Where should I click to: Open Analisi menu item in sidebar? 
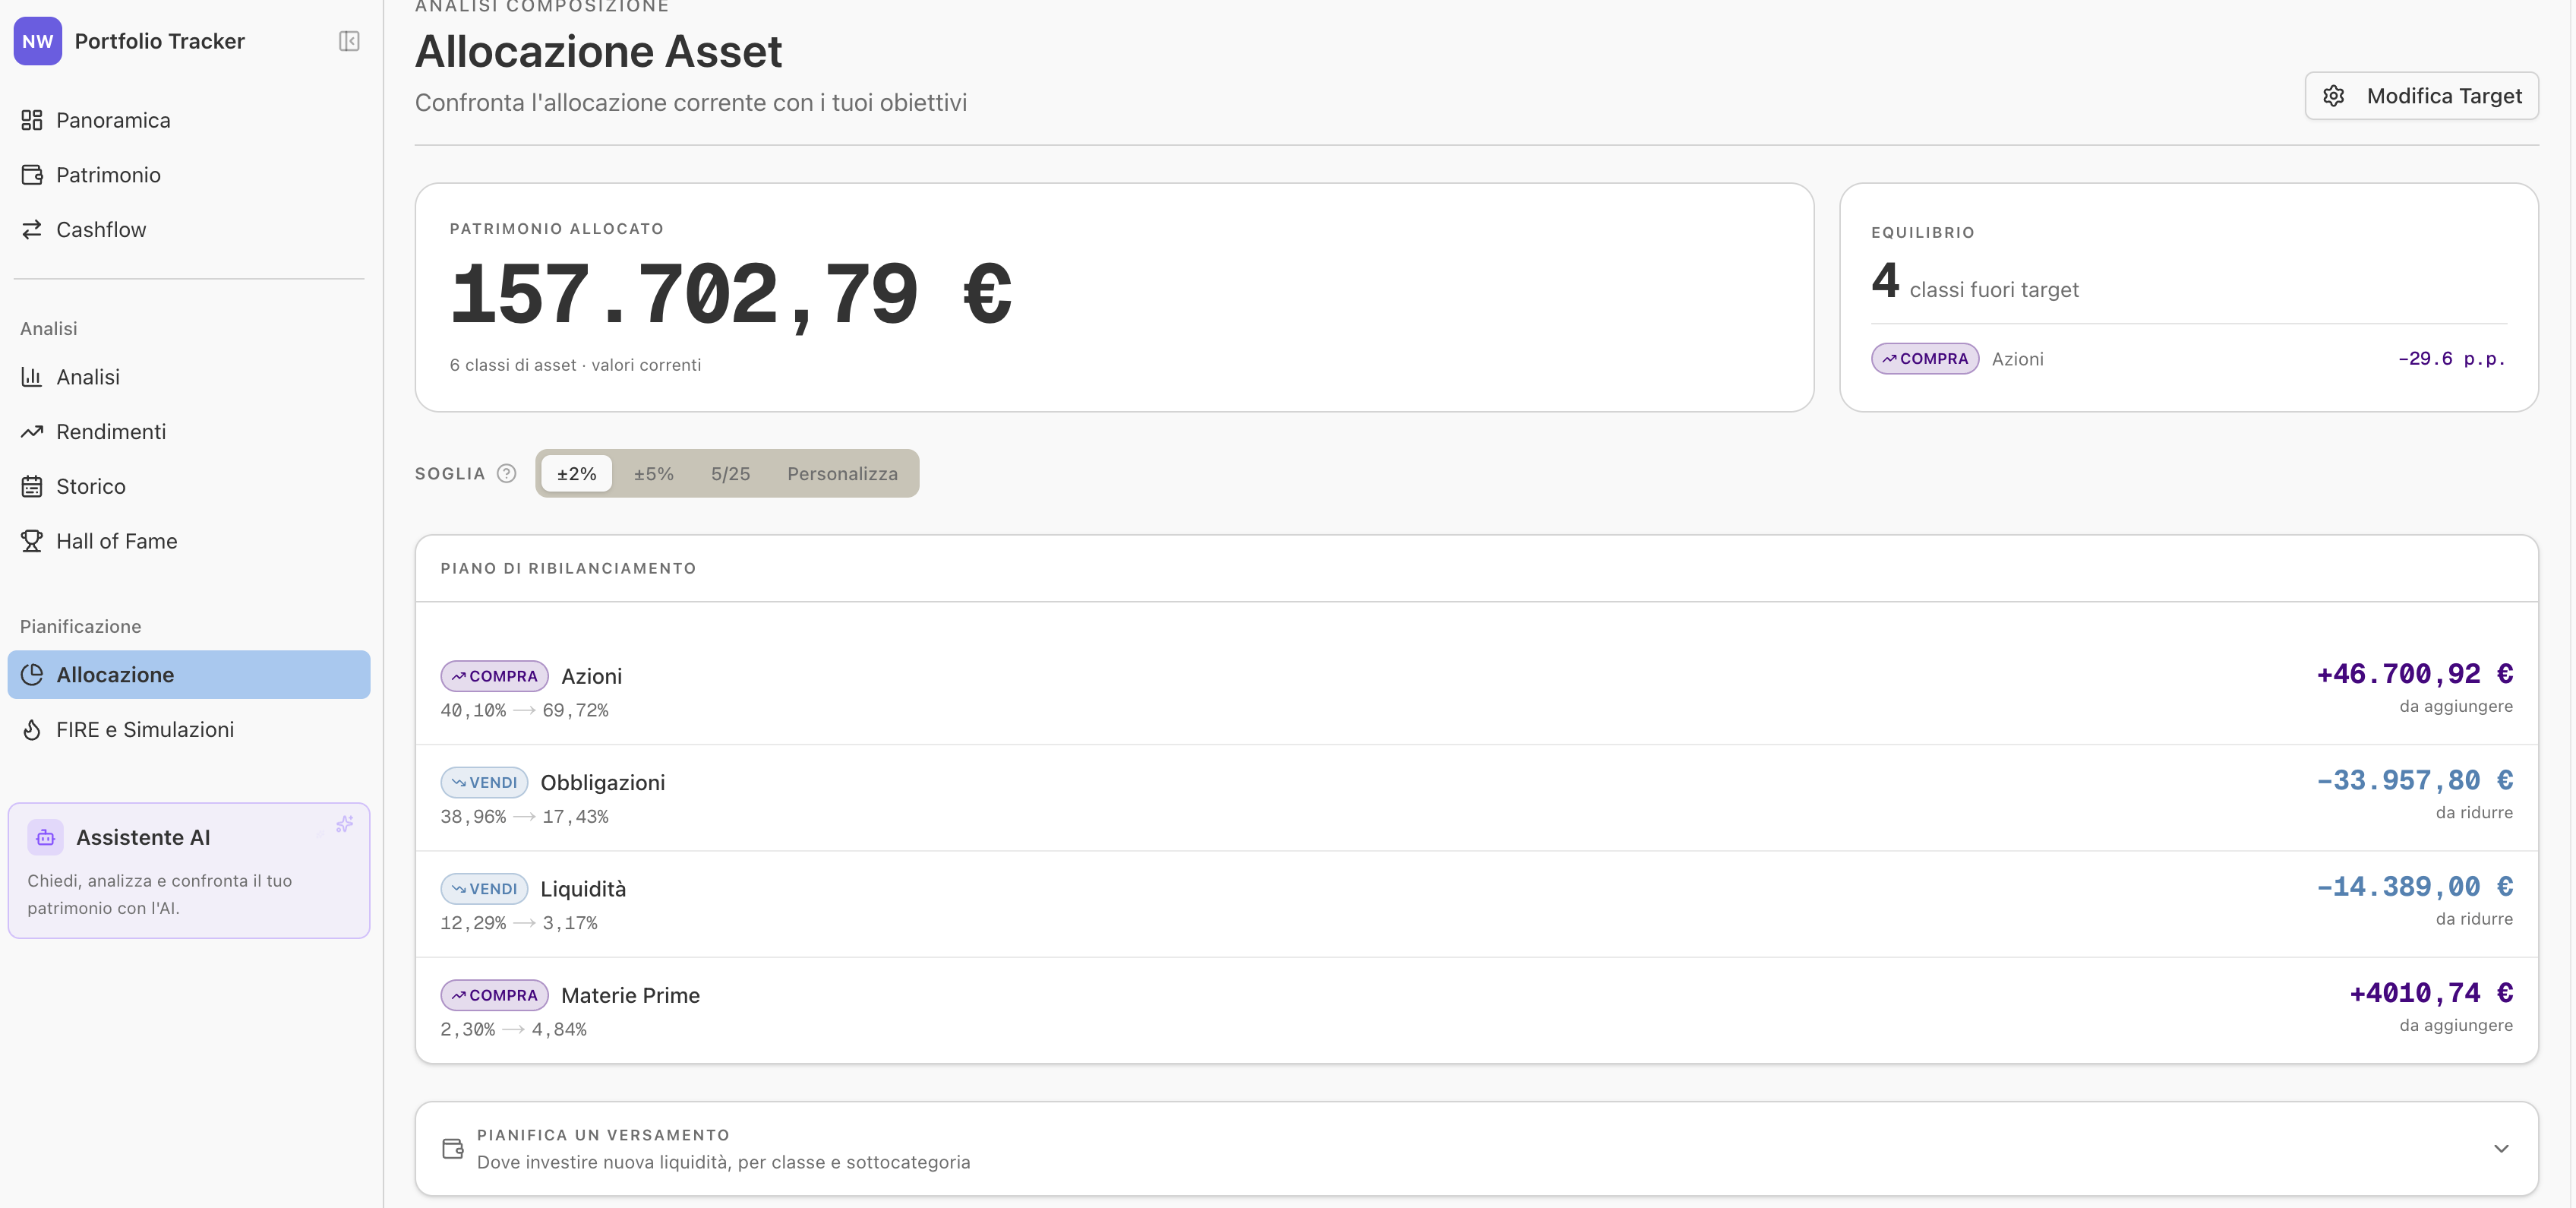pos(189,377)
